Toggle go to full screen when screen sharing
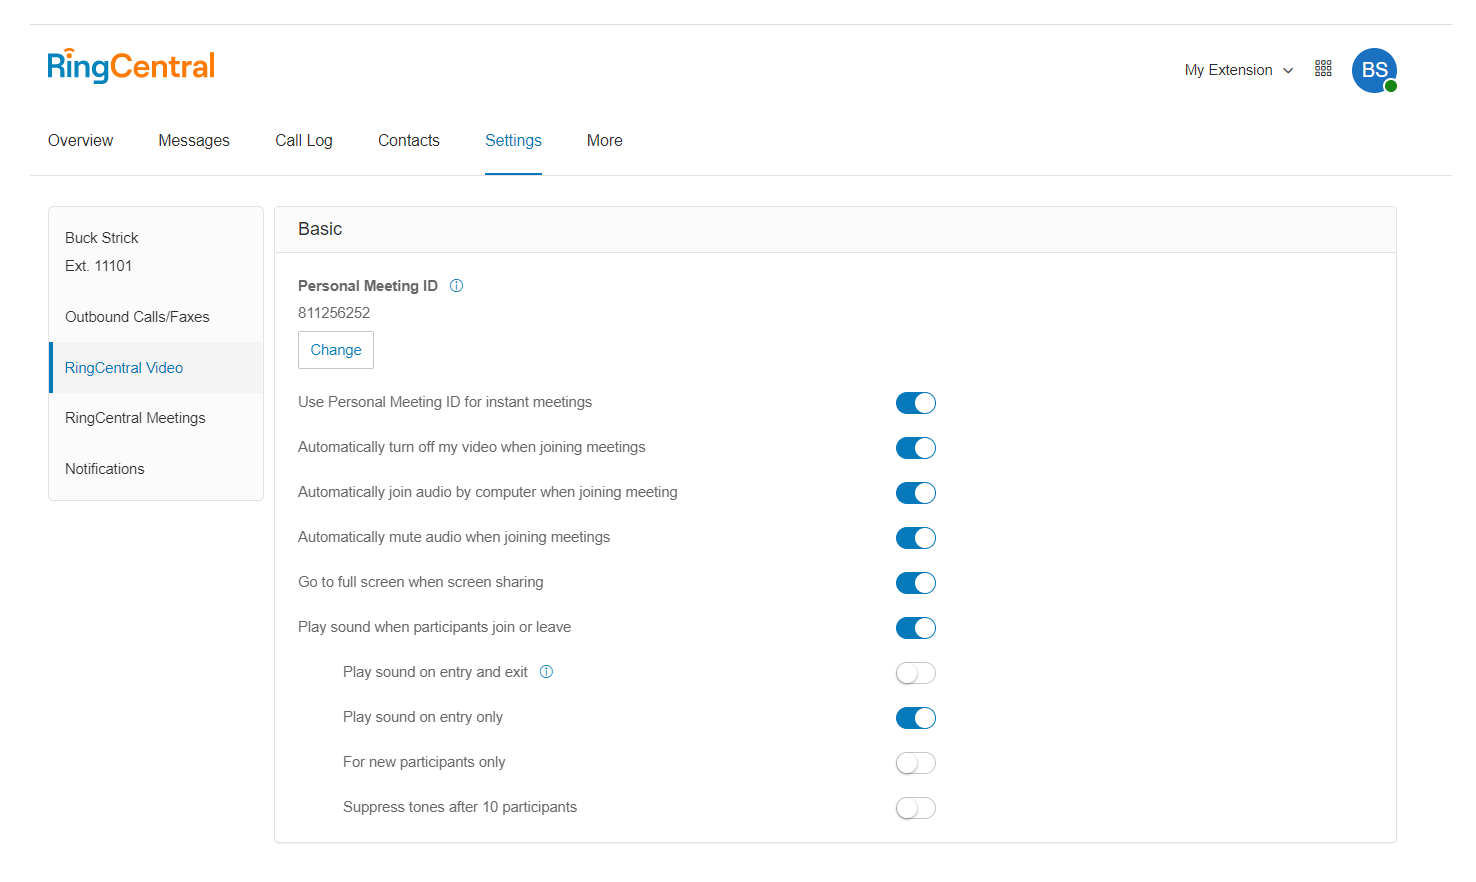Image resolution: width=1476 pixels, height=882 pixels. (x=916, y=583)
